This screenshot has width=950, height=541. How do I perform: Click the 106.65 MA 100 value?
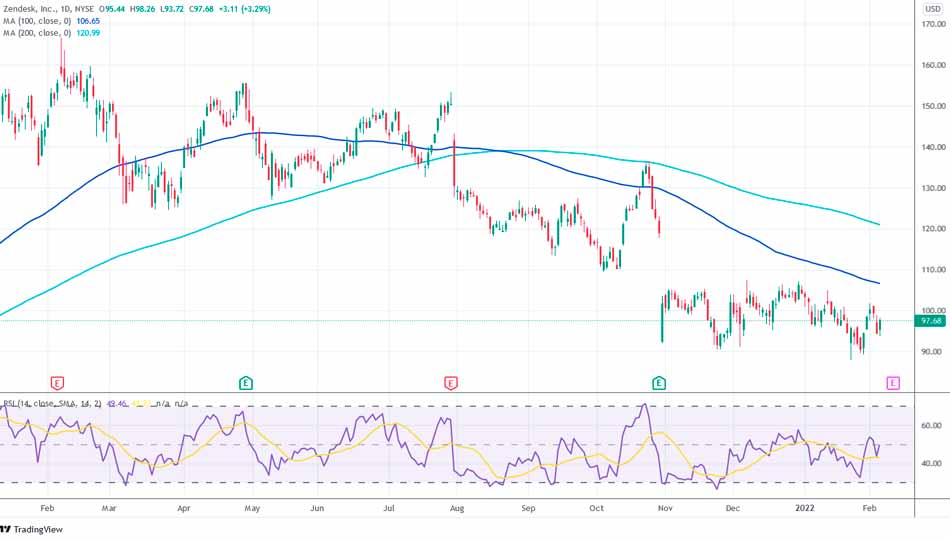click(x=88, y=21)
